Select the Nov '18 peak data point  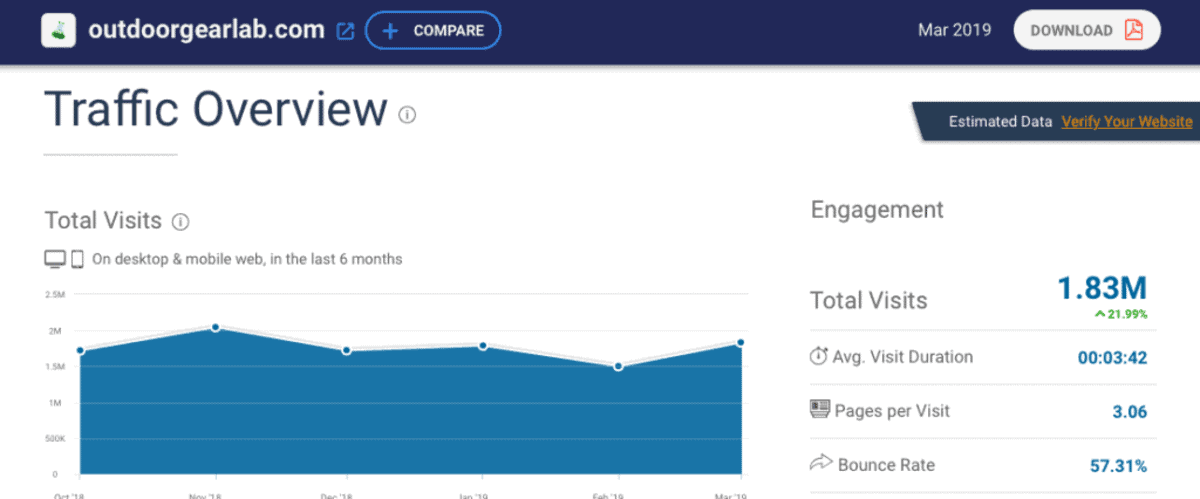click(215, 327)
